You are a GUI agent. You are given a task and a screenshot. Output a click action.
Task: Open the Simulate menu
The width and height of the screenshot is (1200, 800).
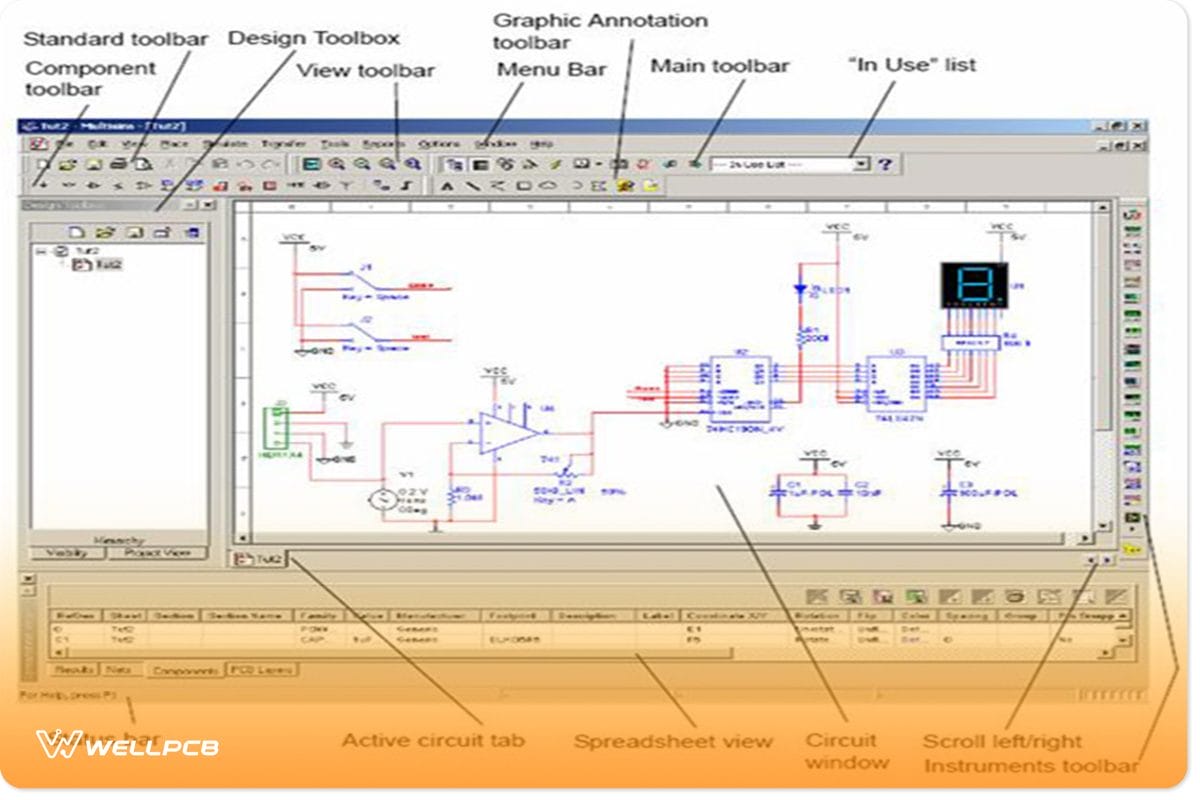[x=225, y=144]
